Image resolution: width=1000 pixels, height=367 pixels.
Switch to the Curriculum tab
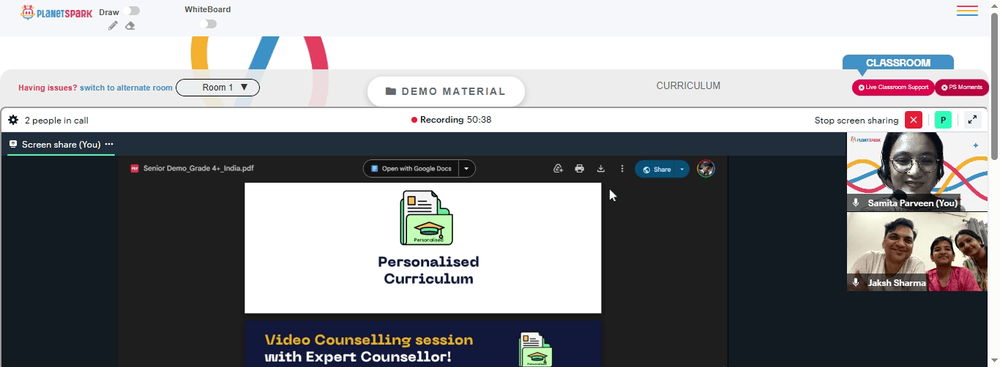click(x=688, y=86)
